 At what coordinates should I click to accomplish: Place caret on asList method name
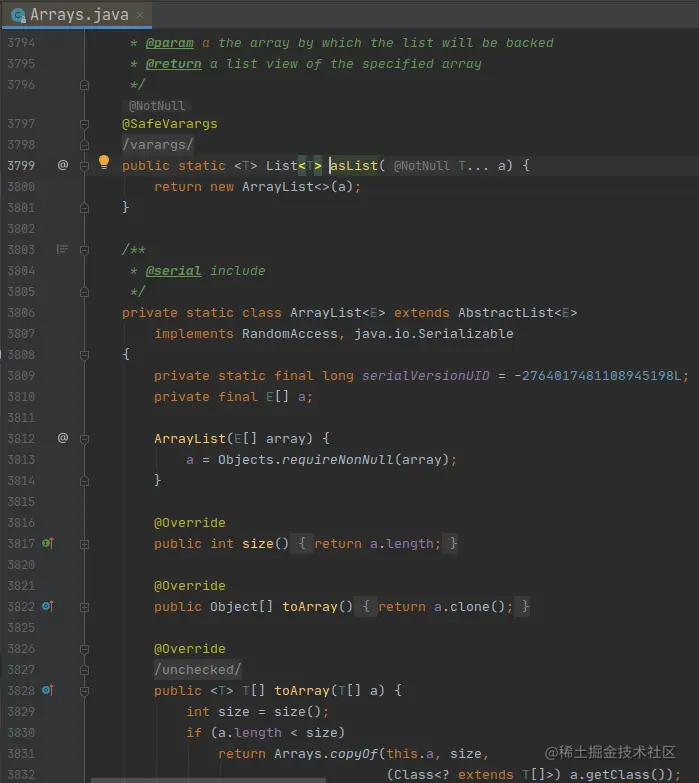(x=354, y=165)
